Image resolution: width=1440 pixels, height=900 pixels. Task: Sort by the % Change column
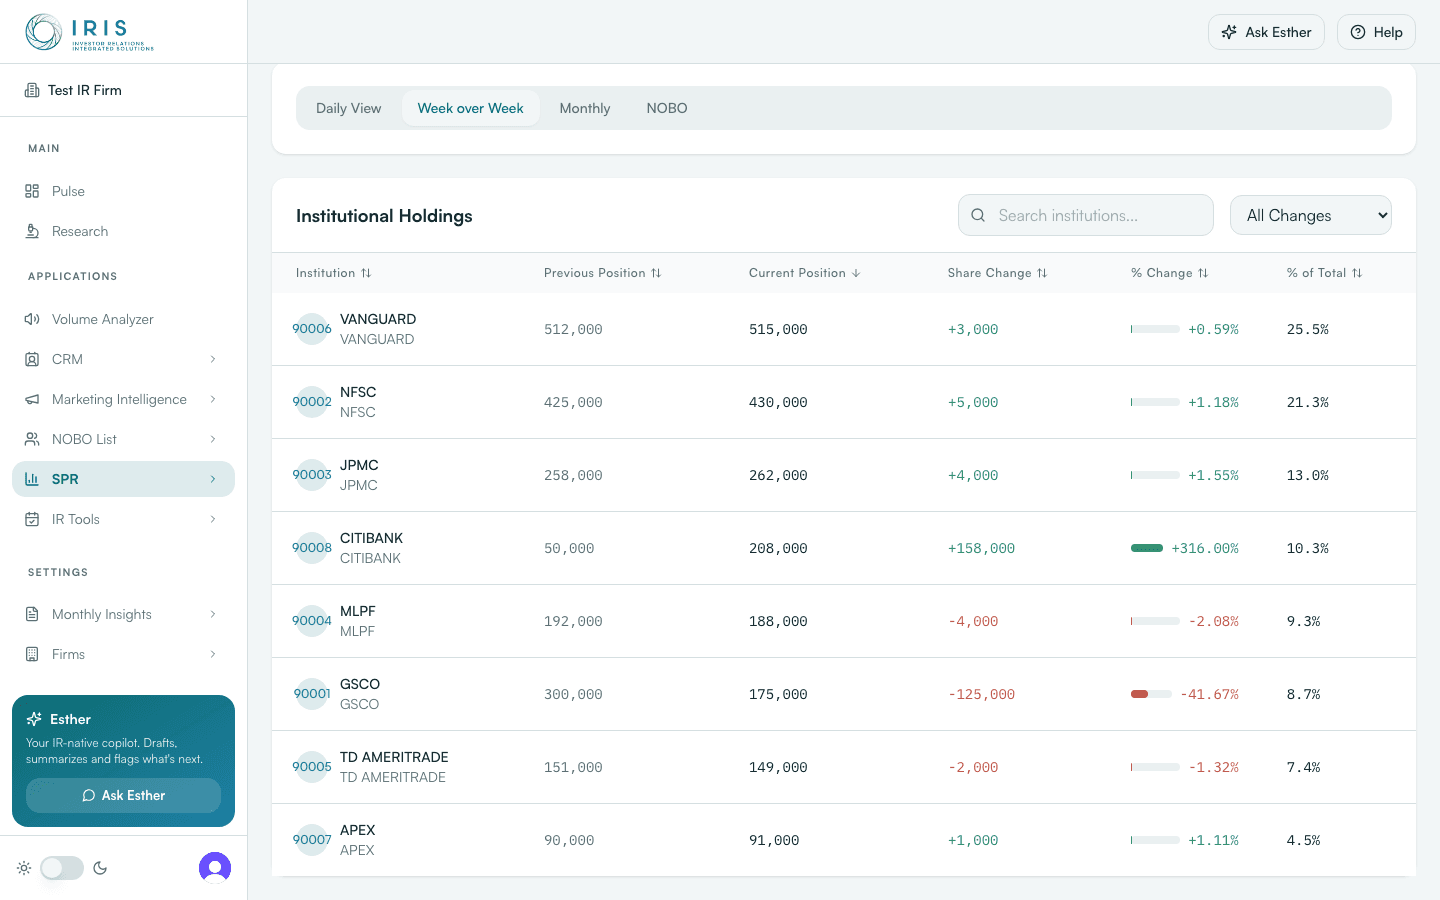point(1169,273)
